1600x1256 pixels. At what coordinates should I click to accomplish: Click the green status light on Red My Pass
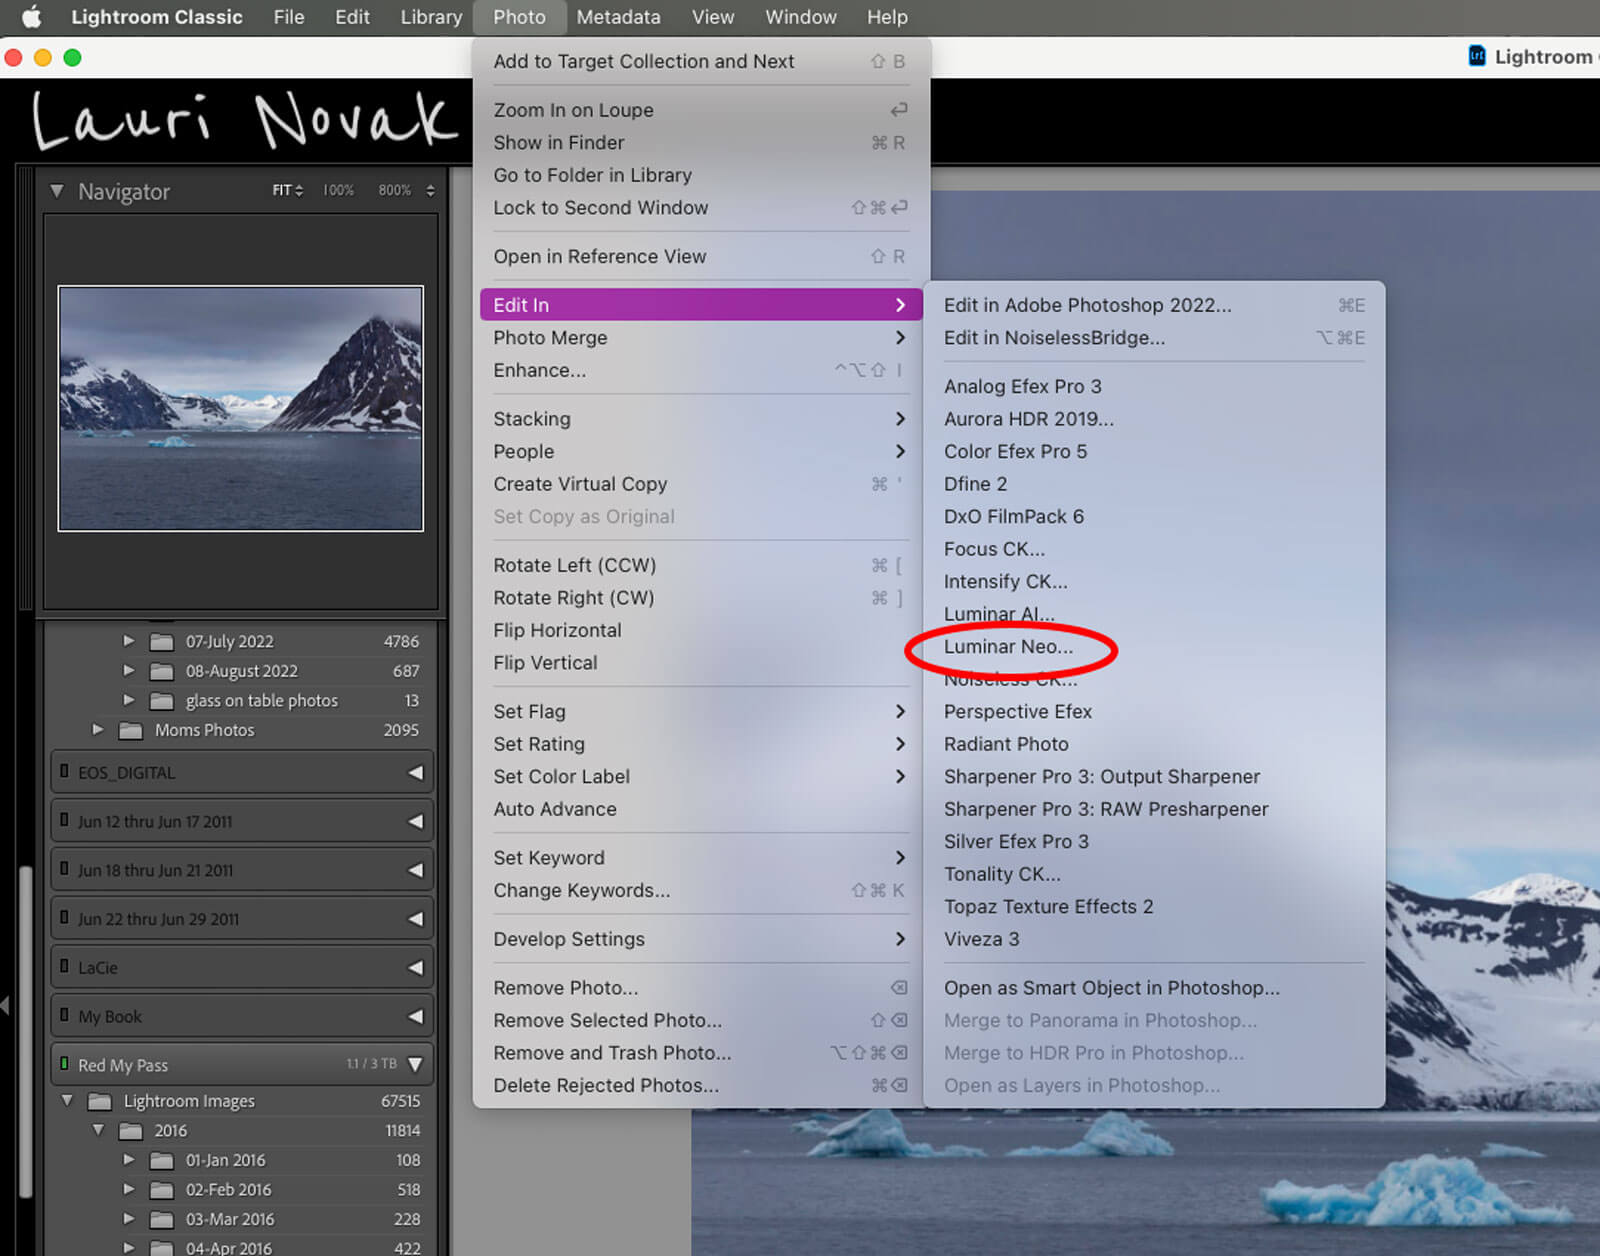tap(64, 1064)
